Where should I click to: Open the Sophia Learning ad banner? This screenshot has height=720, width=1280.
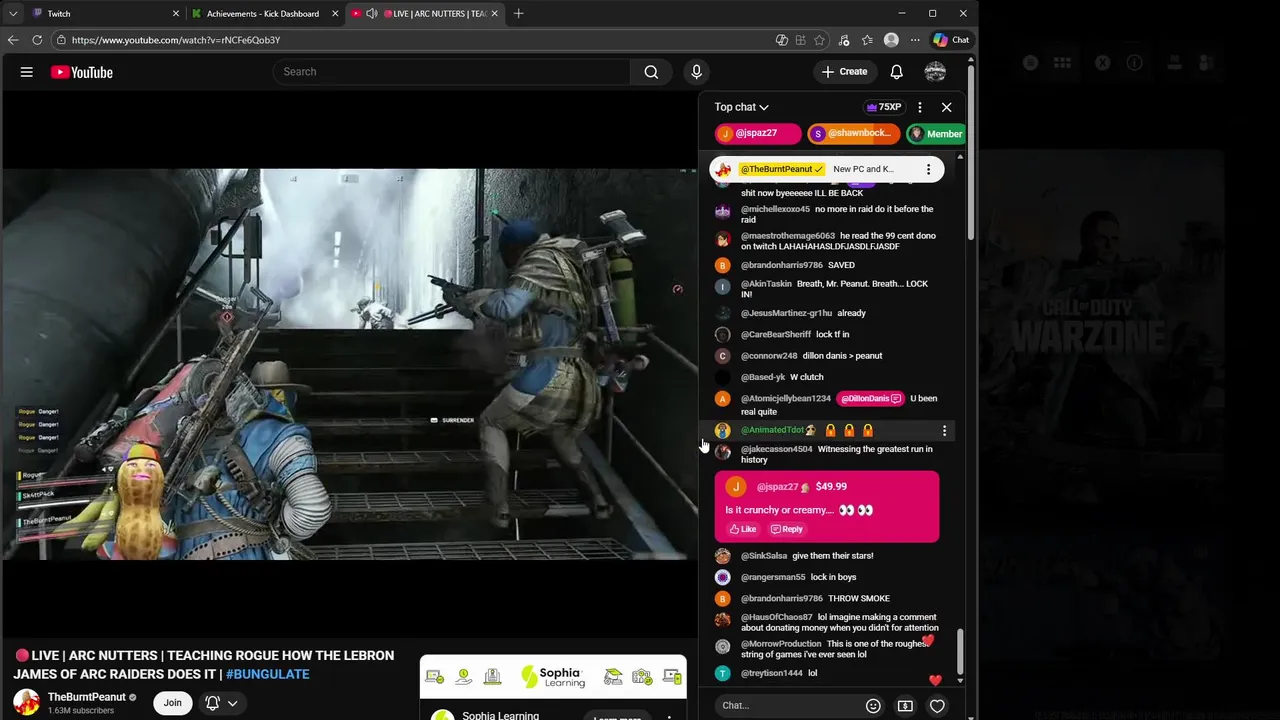click(x=553, y=677)
